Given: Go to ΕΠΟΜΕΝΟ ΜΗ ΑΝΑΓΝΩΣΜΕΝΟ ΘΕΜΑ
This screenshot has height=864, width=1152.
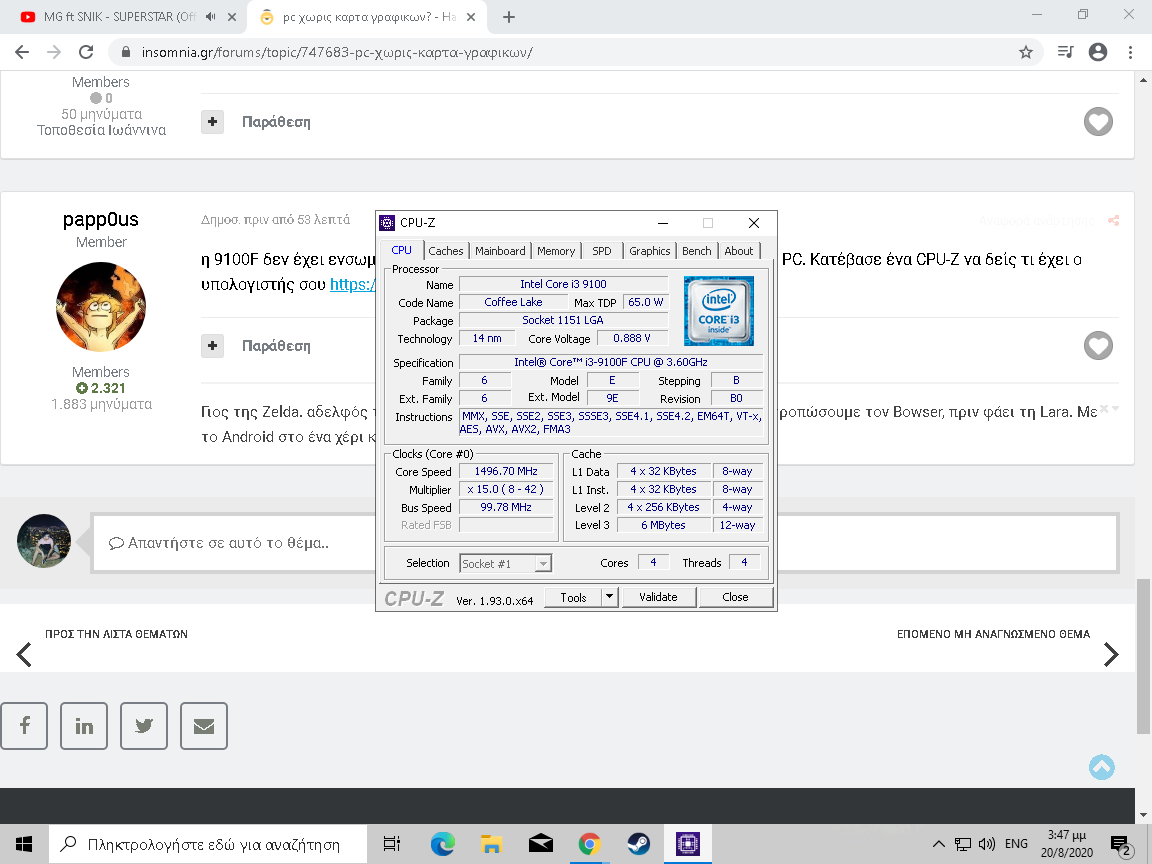Looking at the screenshot, I should click(x=993, y=634).
